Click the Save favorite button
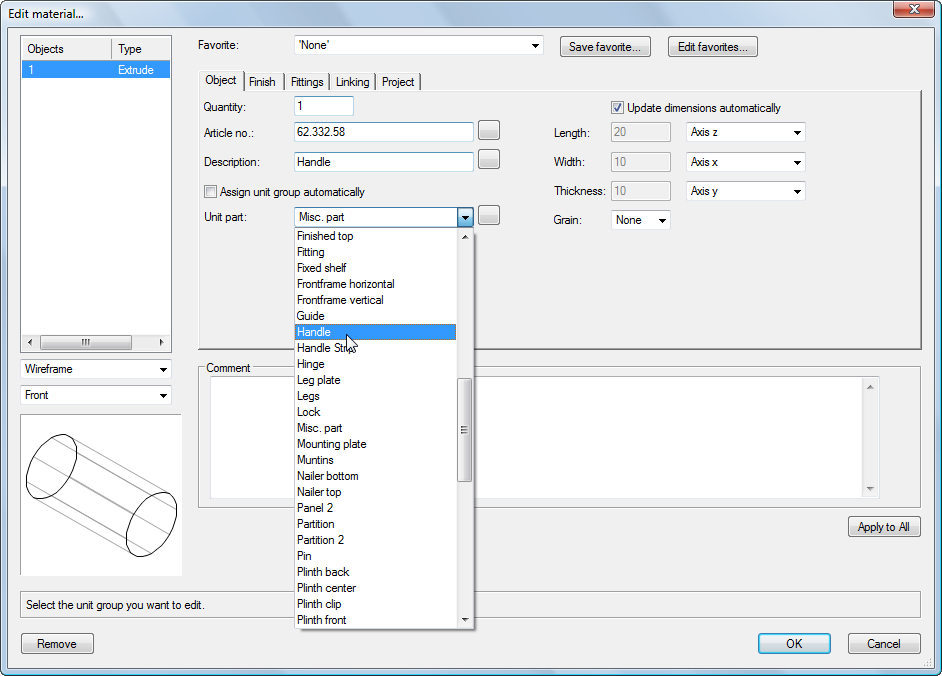Screen dimensions: 942x676 point(605,47)
